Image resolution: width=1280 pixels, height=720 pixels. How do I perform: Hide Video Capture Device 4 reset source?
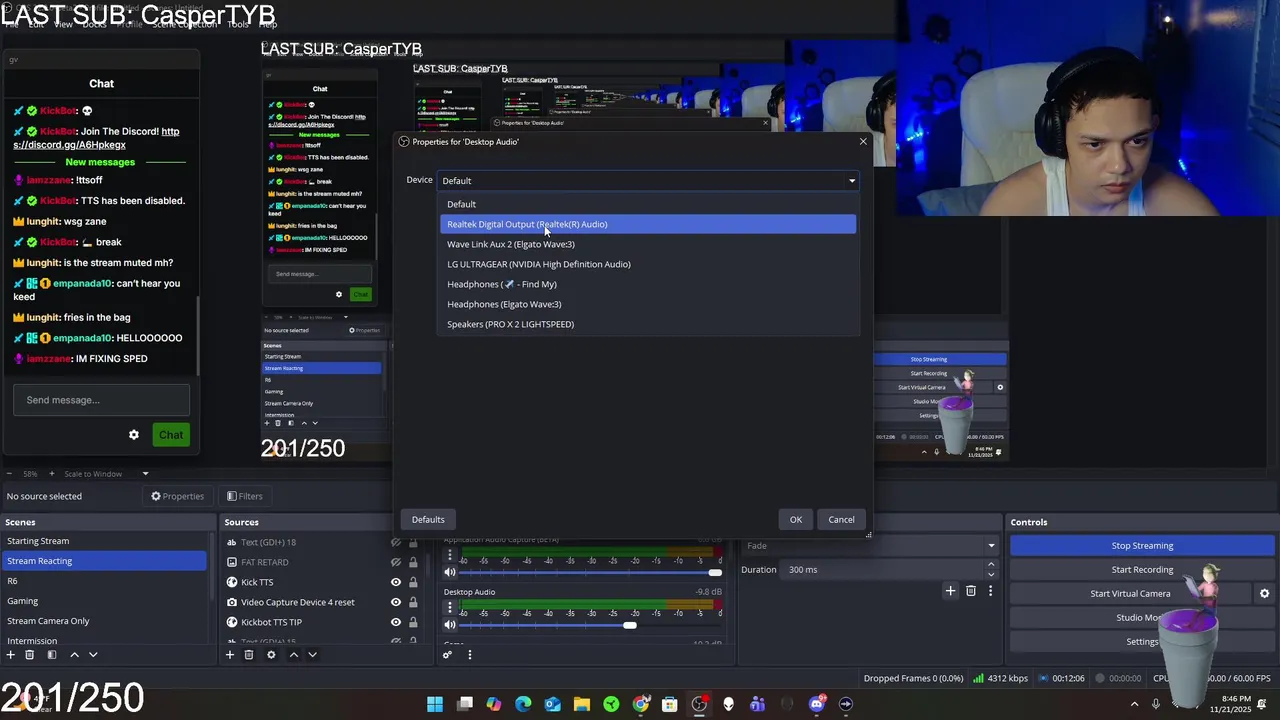(x=396, y=602)
